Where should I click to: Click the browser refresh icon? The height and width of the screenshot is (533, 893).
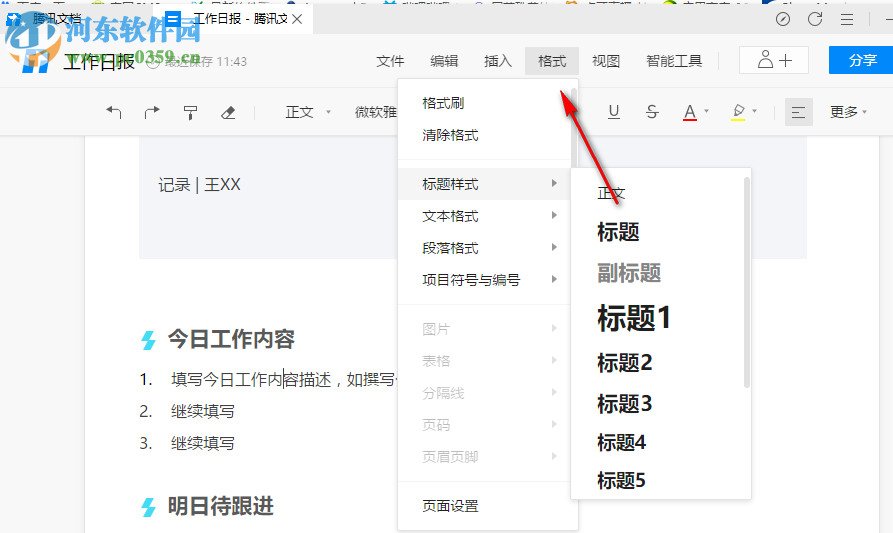coord(815,19)
